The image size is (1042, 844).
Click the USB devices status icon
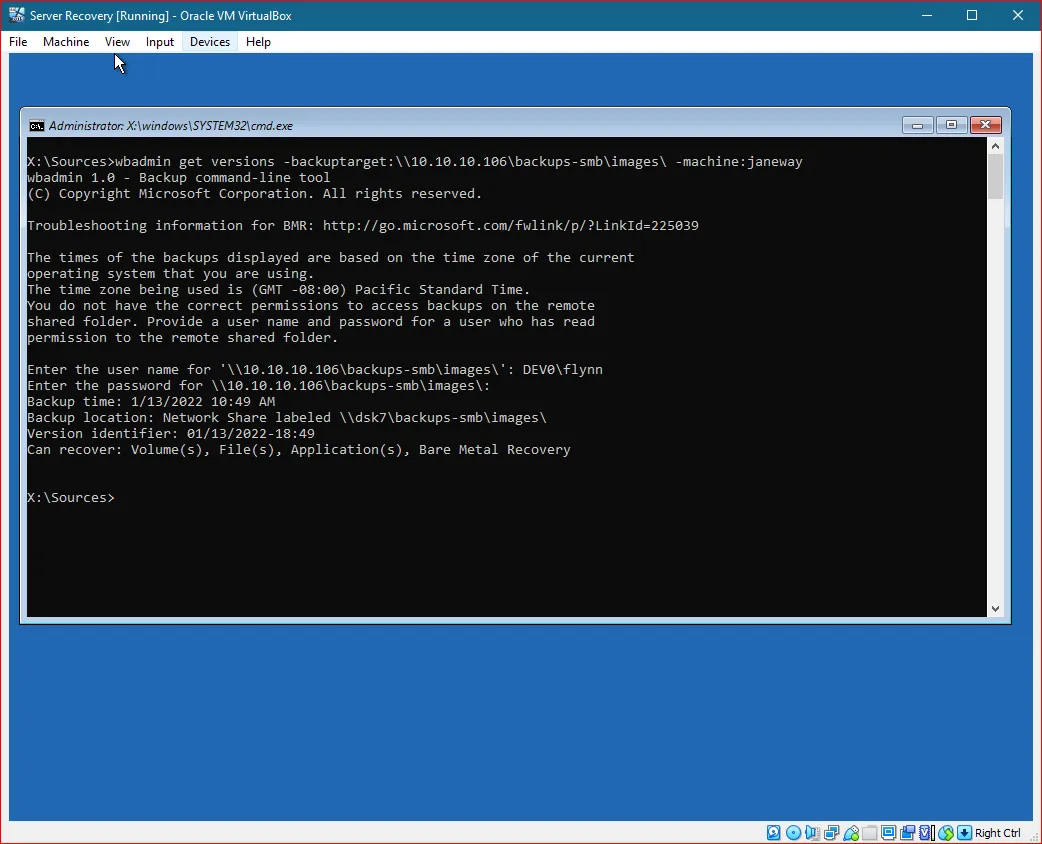point(850,832)
